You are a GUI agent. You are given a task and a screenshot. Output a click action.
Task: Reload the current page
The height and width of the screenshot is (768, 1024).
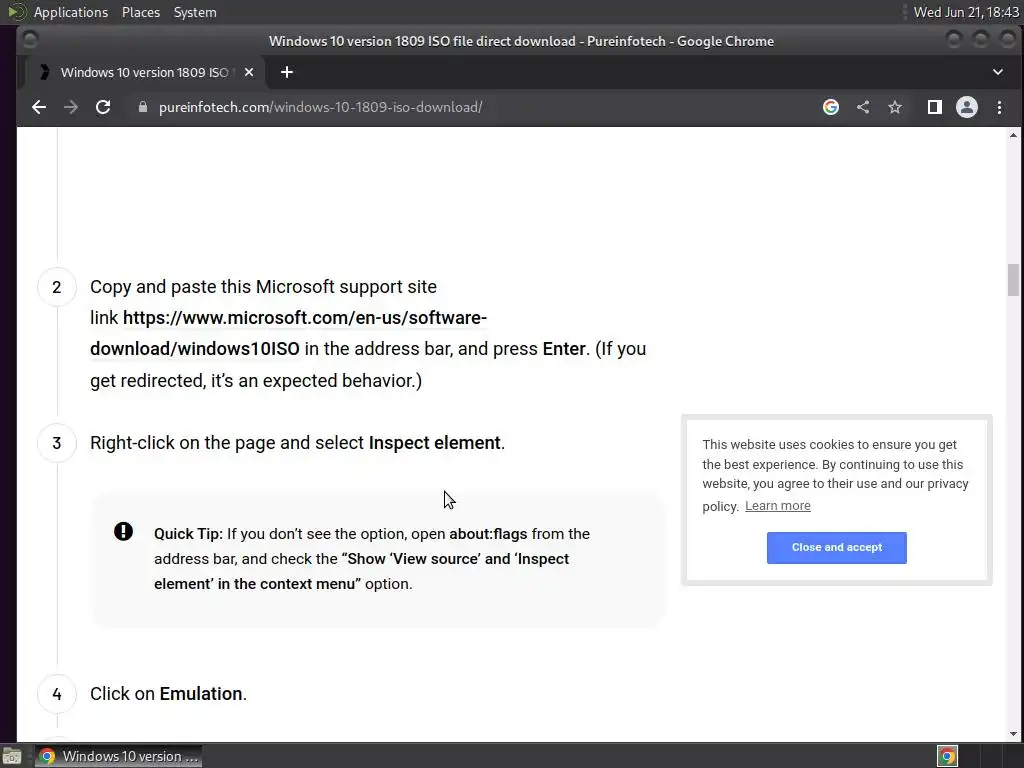pos(103,107)
